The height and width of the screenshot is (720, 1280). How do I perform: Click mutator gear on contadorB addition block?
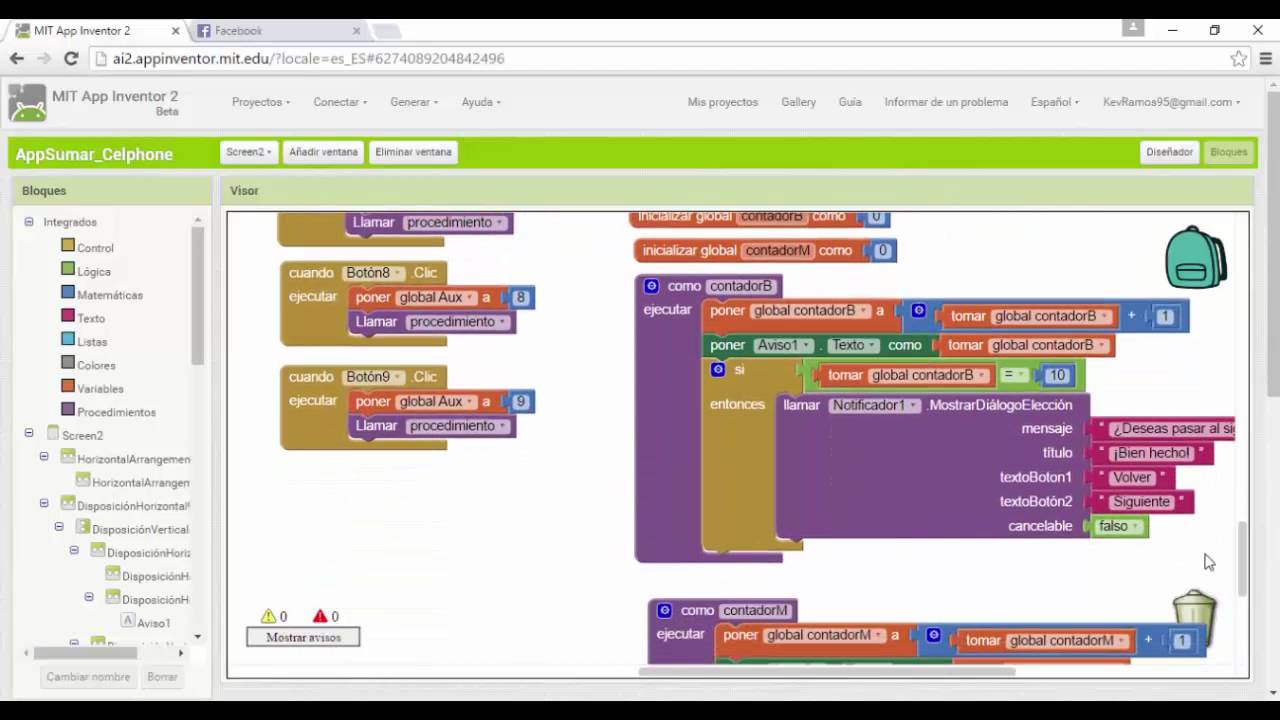point(919,311)
